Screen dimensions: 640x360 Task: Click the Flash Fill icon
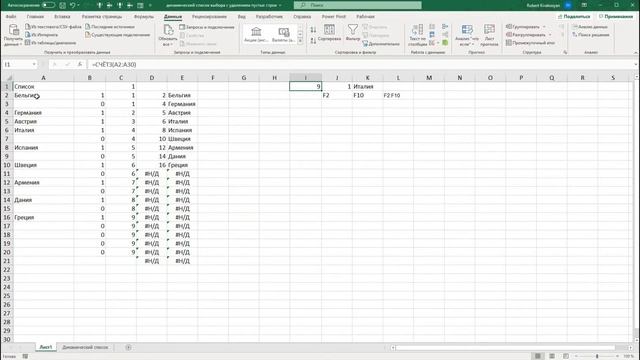coord(432,27)
